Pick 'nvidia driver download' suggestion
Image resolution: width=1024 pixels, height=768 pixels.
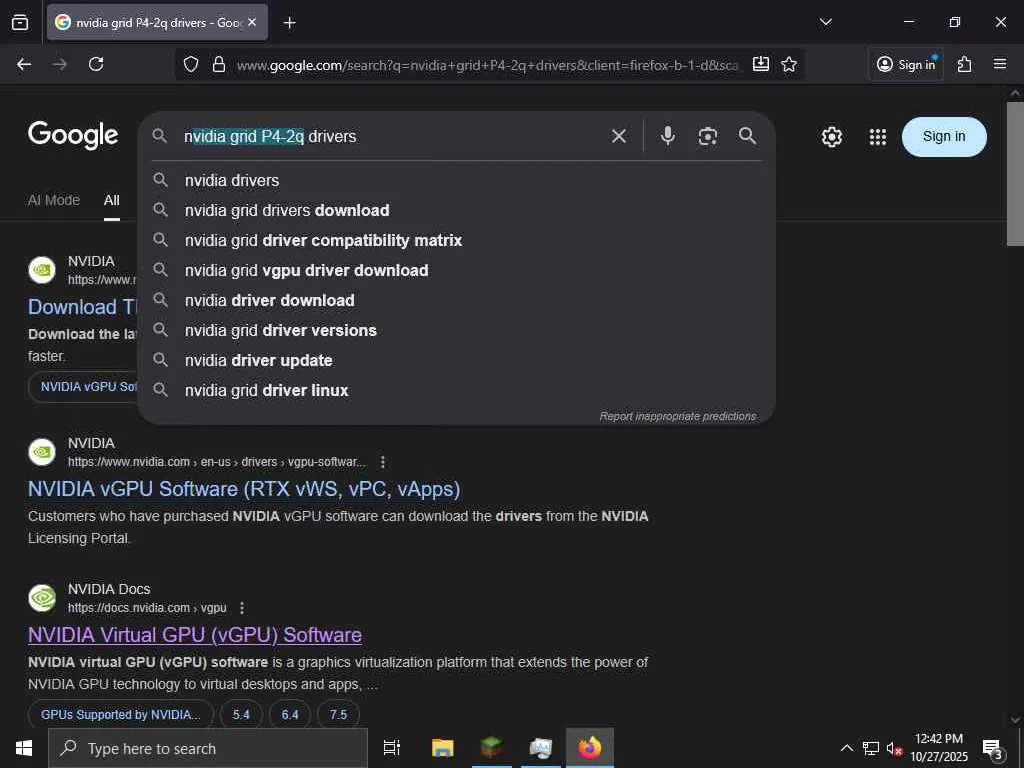(456, 300)
